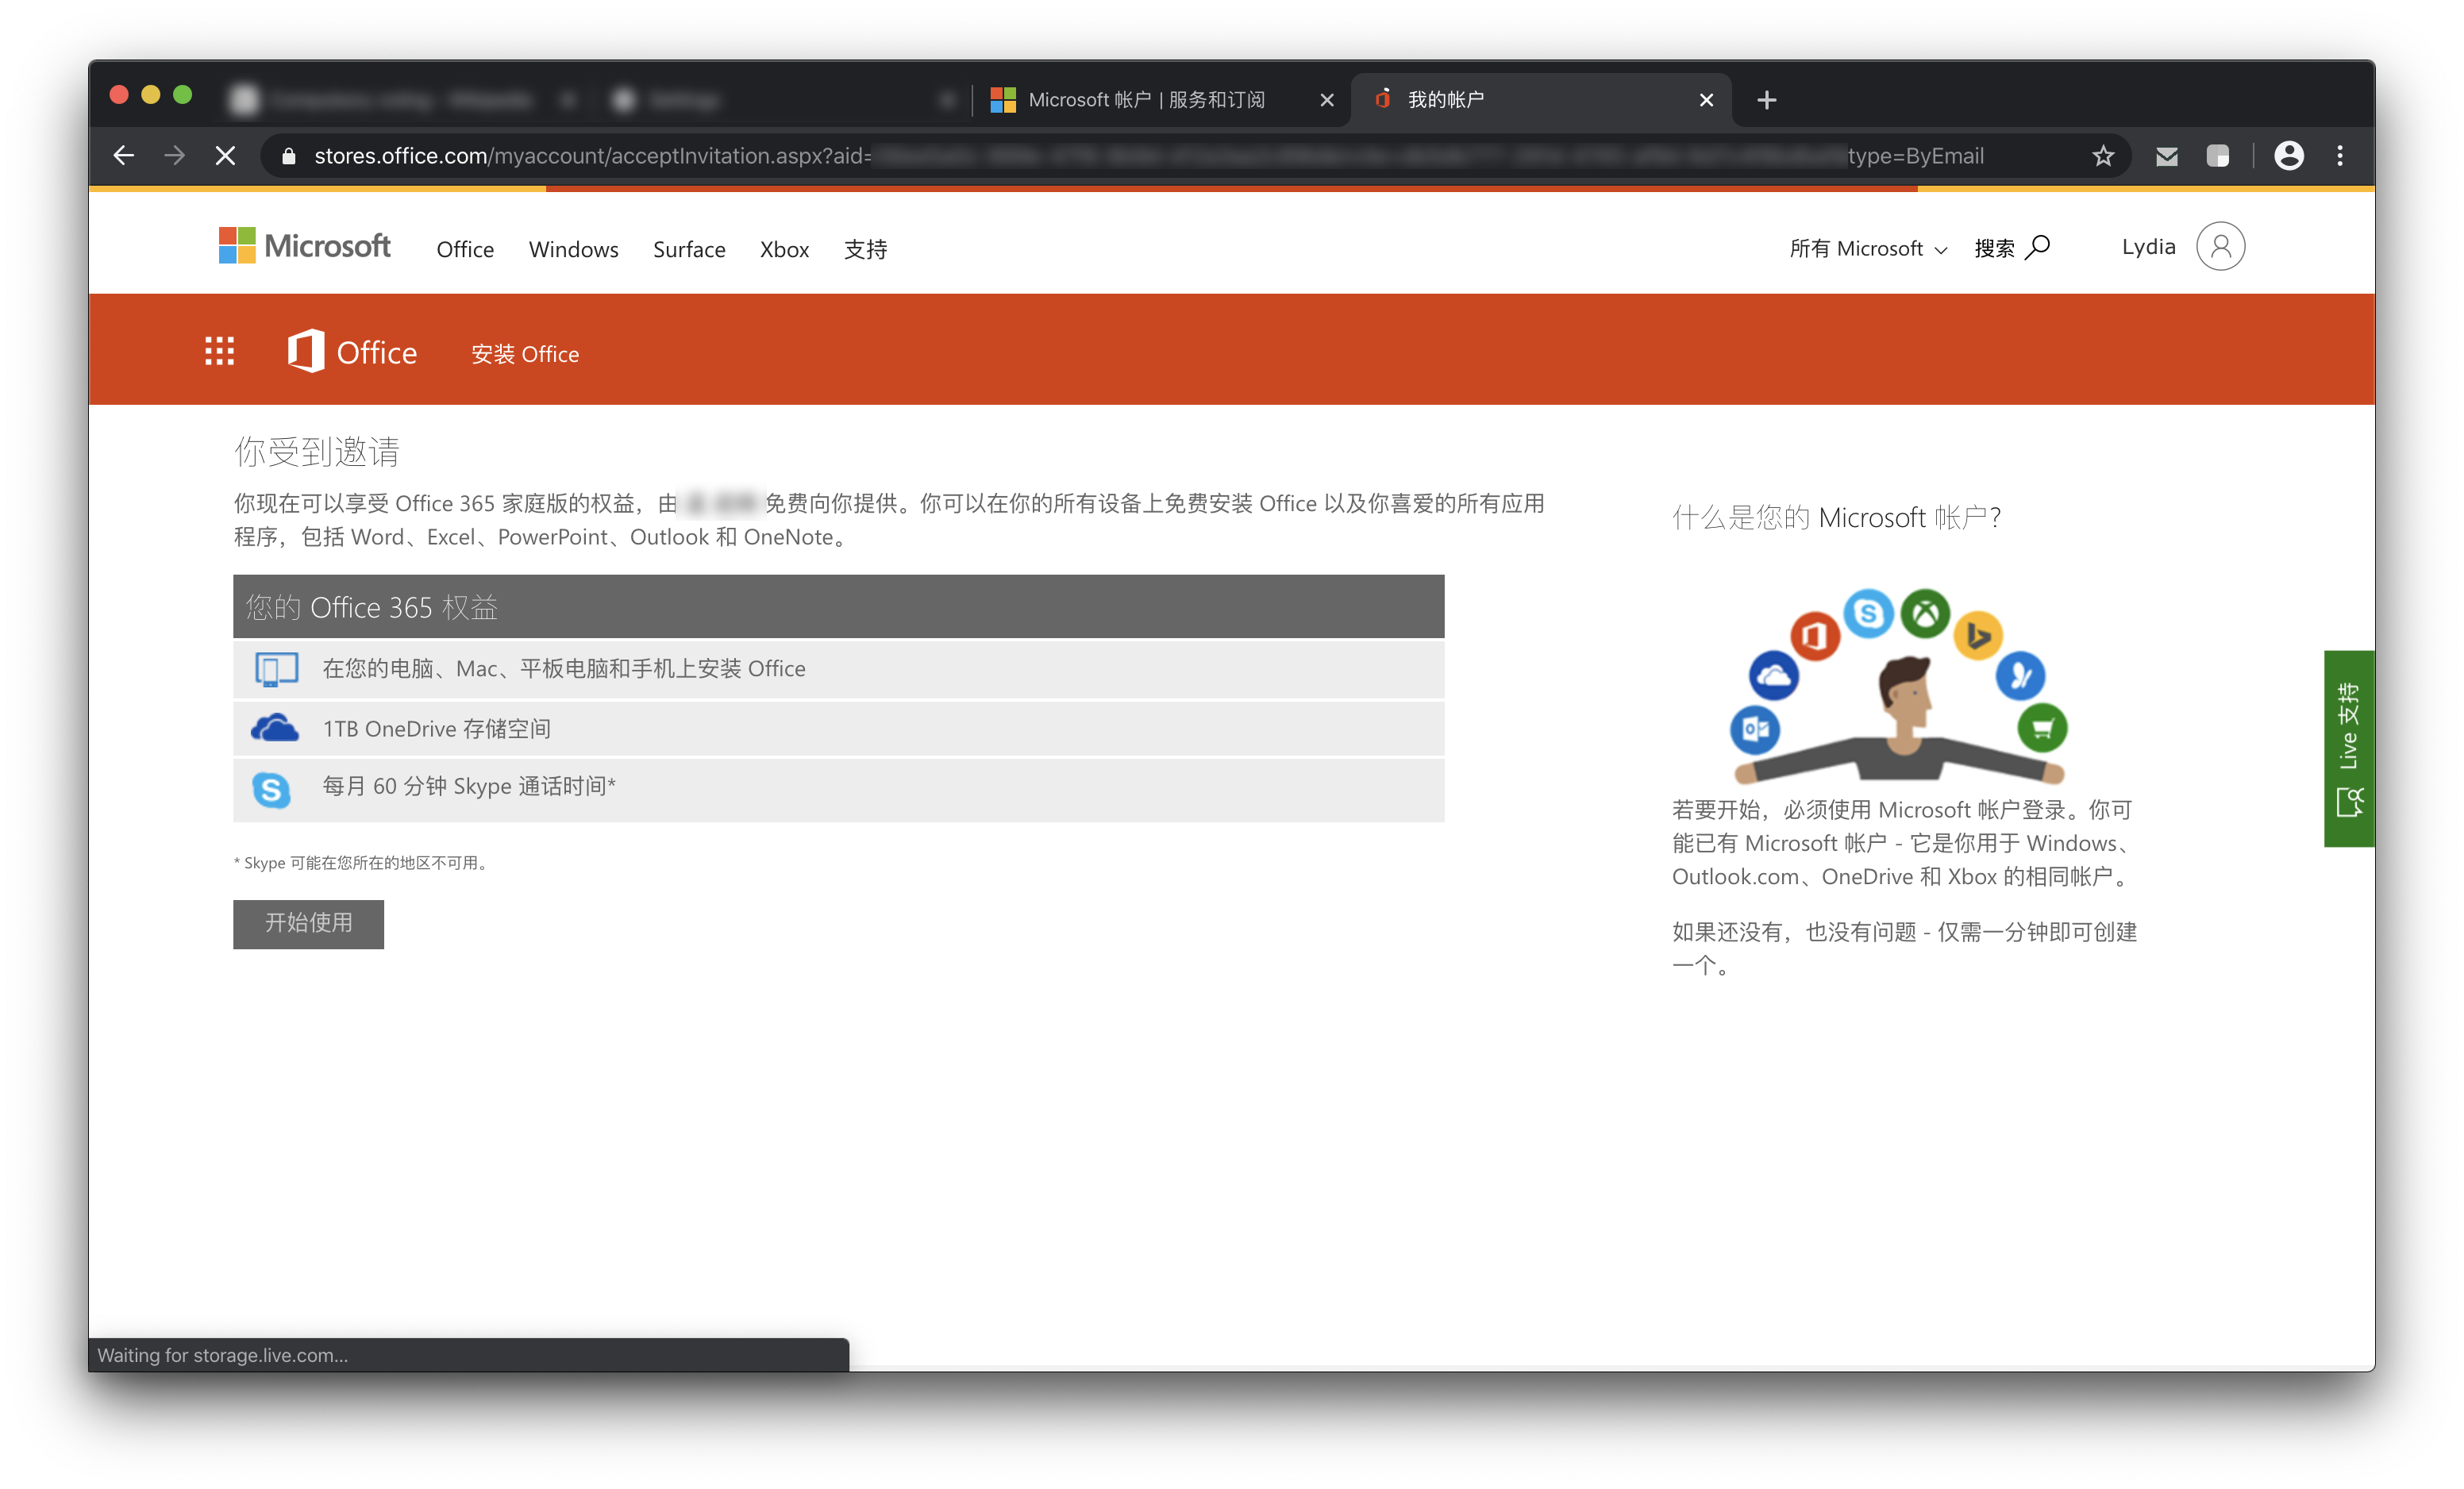Click the mail extension icon in toolbar
2464x1489 pixels.
click(2166, 156)
